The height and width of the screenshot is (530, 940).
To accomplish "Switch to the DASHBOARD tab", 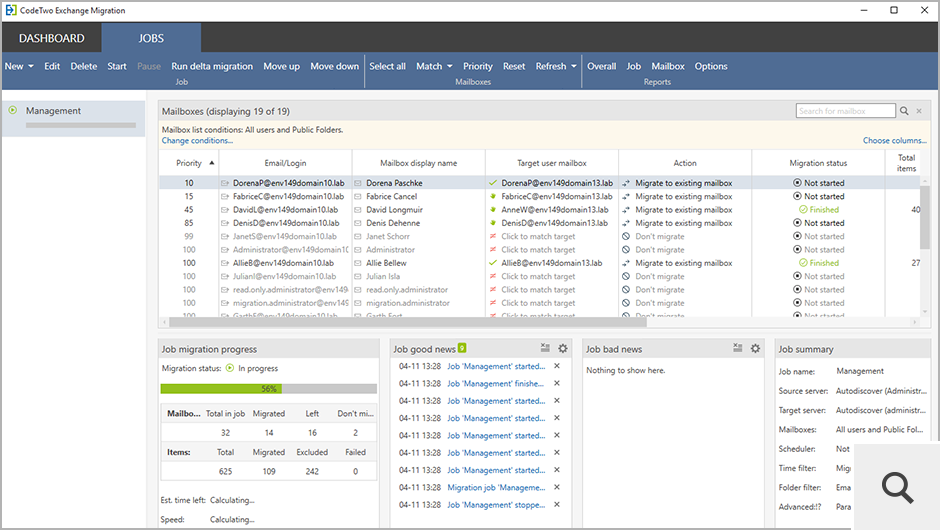I will point(52,38).
